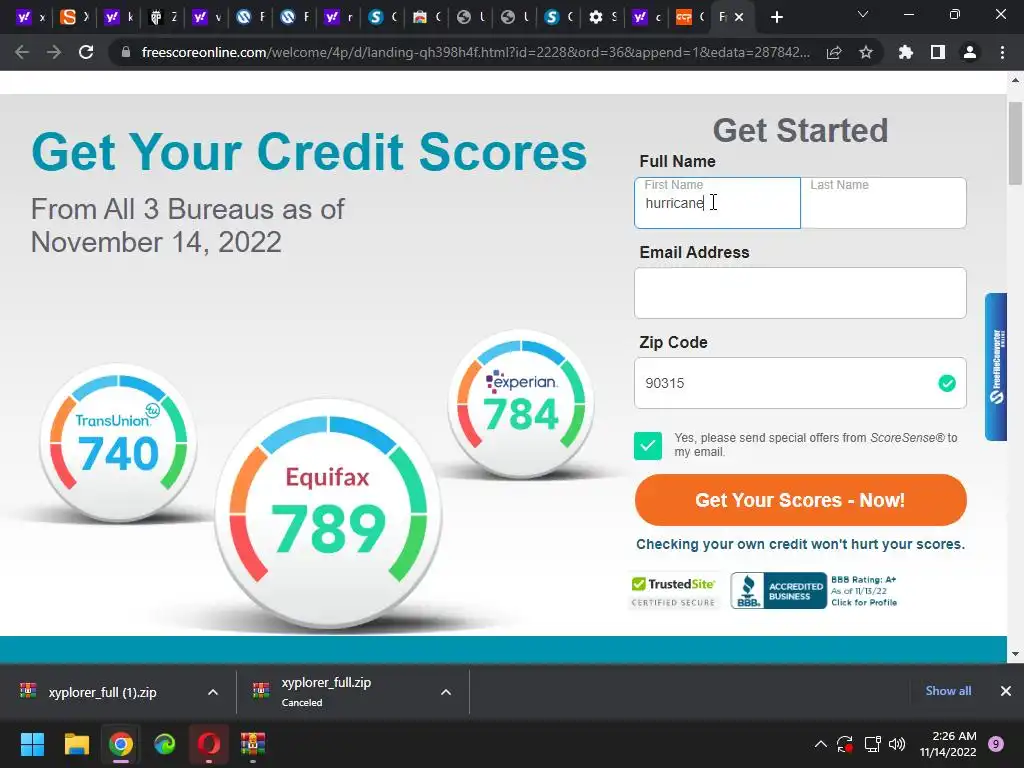Click the page vertical scrollbar thumb

click(1015, 144)
